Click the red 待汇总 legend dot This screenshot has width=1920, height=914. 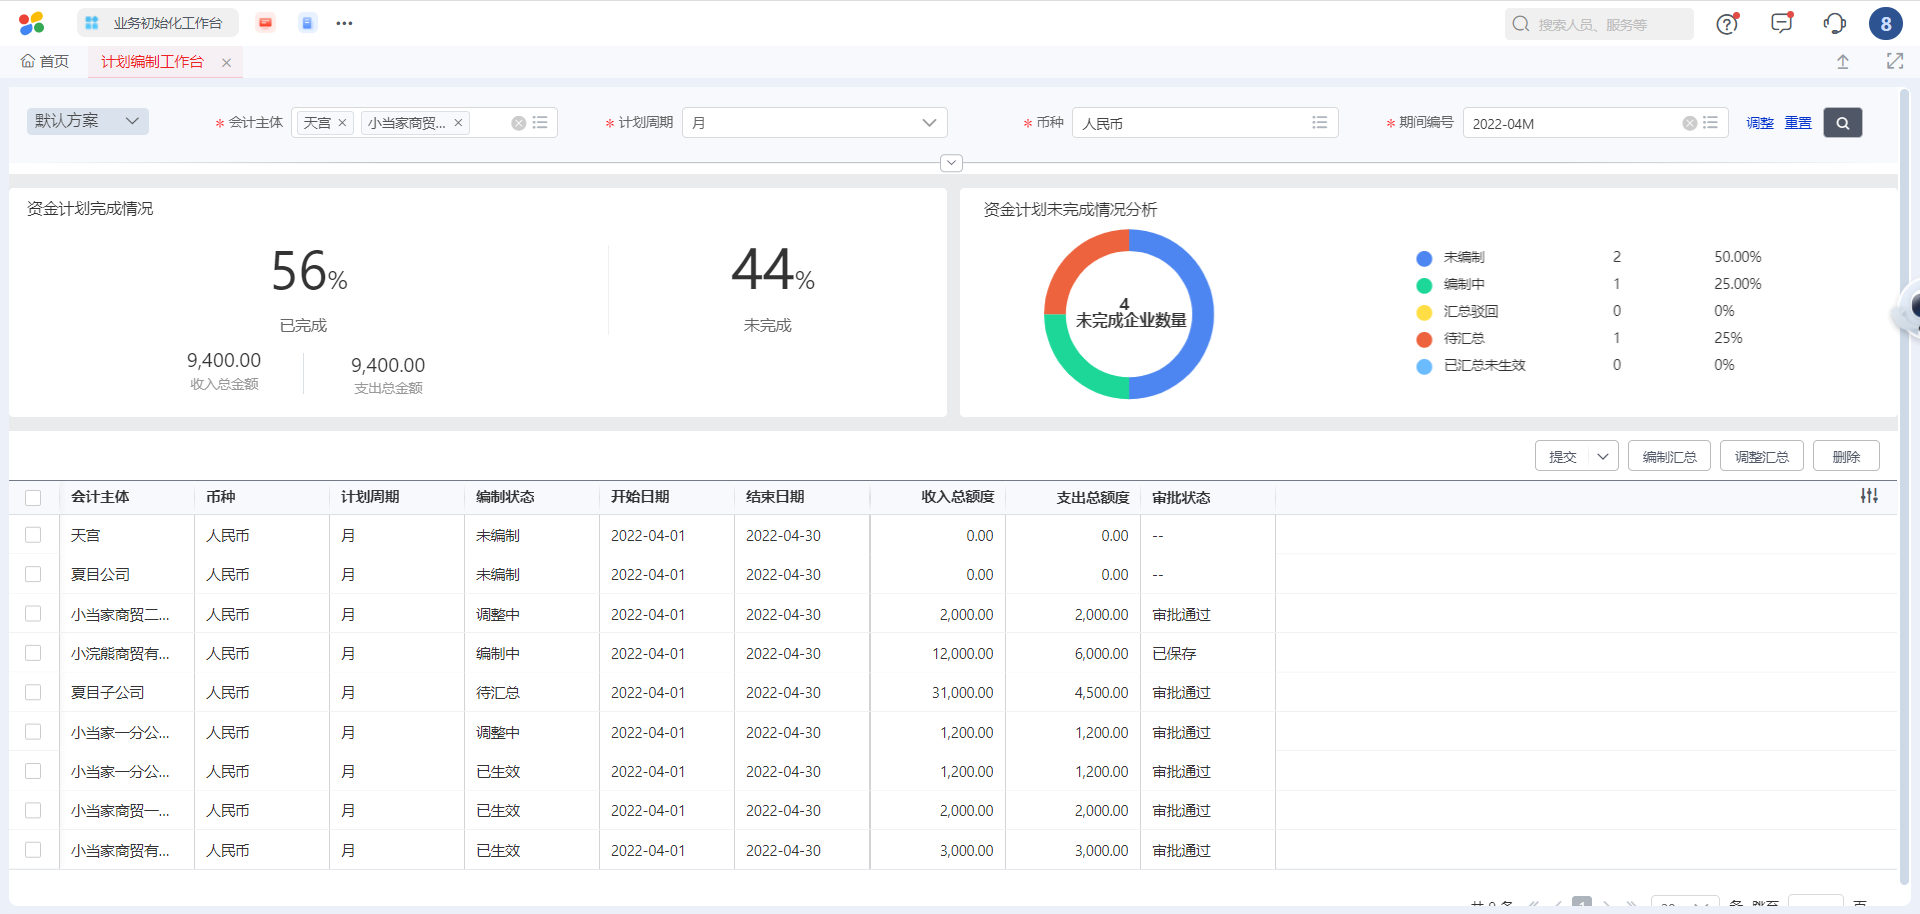pyautogui.click(x=1424, y=339)
